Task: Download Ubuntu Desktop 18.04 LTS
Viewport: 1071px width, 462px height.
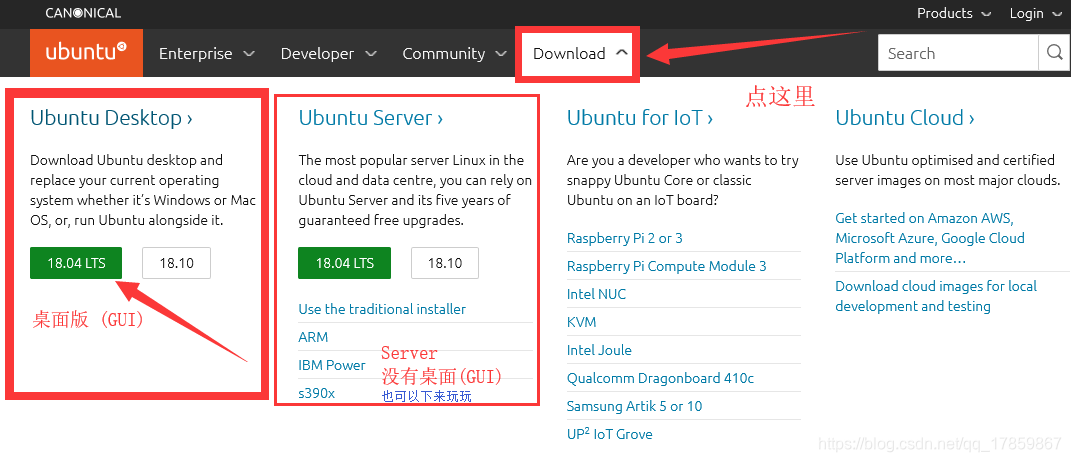Action: [x=76, y=263]
